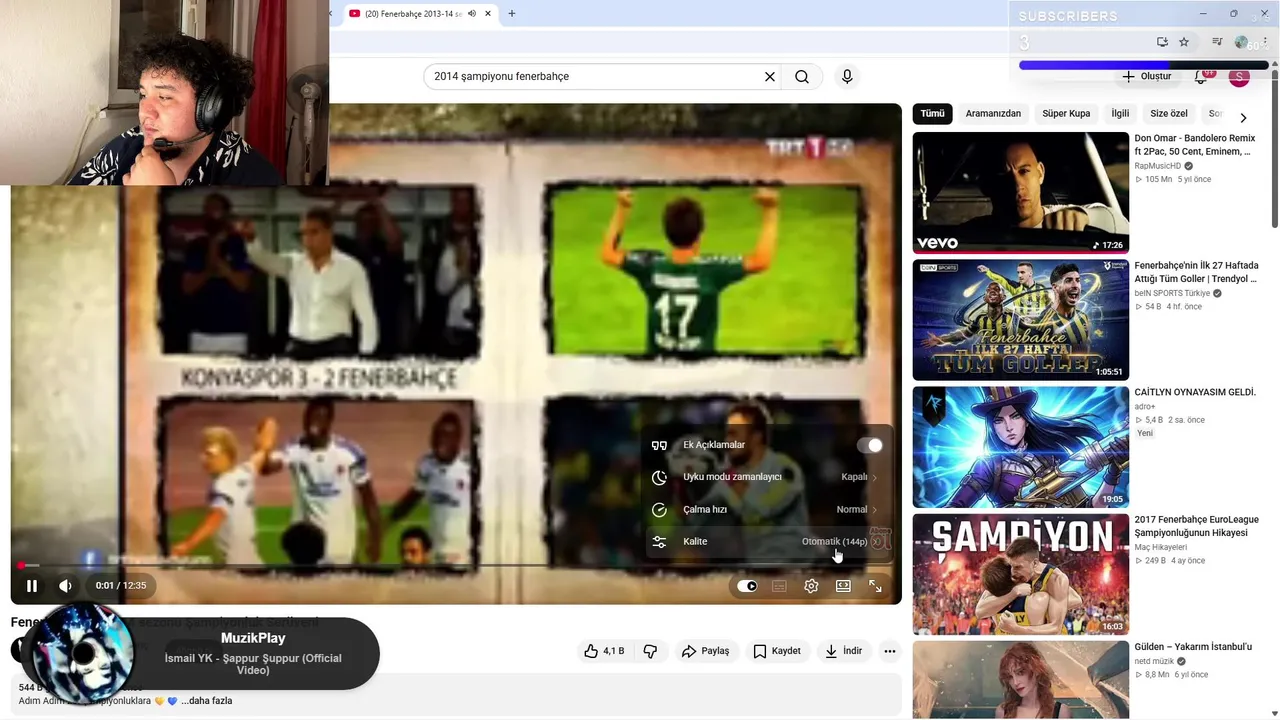Visit the beIN SPORTS Türkiye channel
The height and width of the screenshot is (720, 1280).
click(x=1172, y=293)
